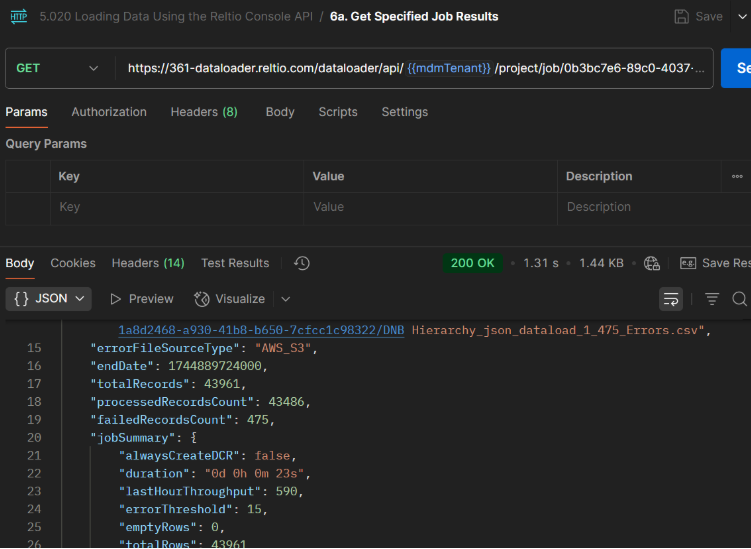The height and width of the screenshot is (549, 751).
Task: Open the request Headers (8) tab
Action: click(x=204, y=112)
